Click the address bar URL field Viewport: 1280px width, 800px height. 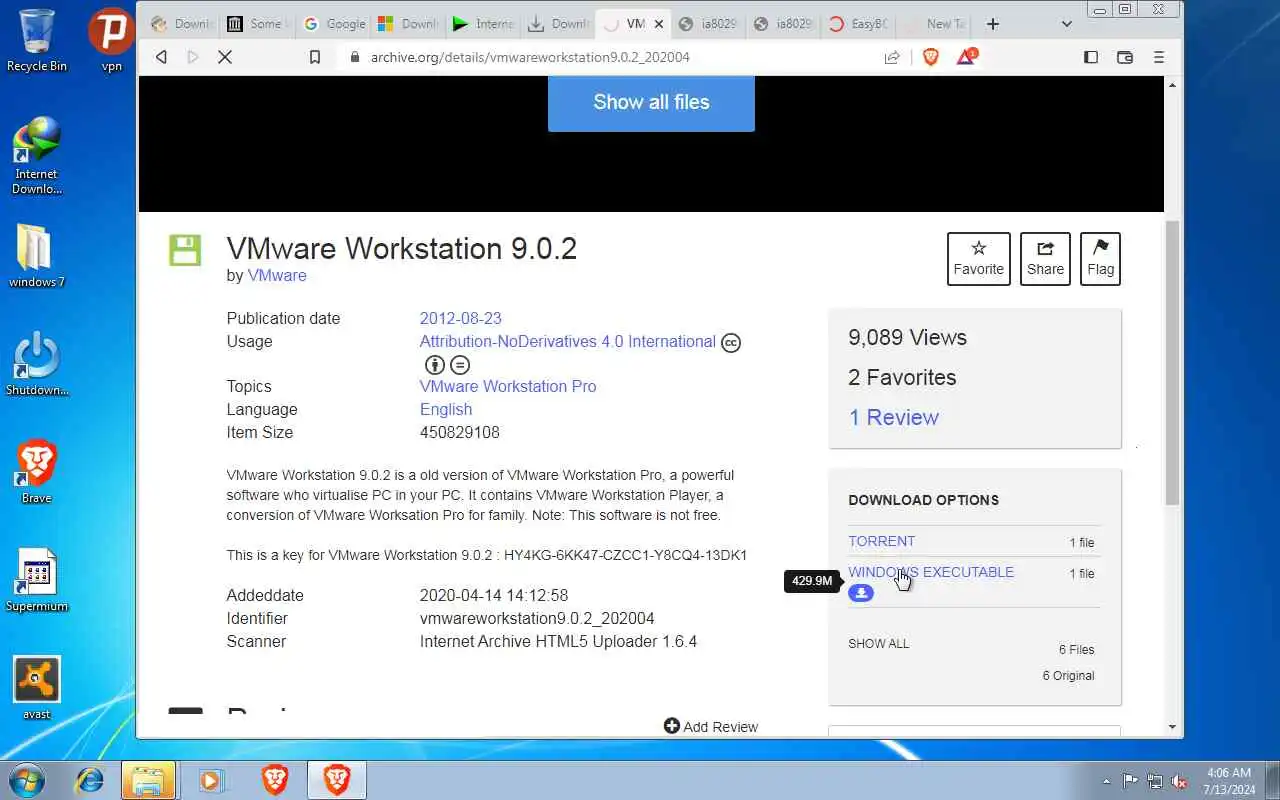pos(610,57)
